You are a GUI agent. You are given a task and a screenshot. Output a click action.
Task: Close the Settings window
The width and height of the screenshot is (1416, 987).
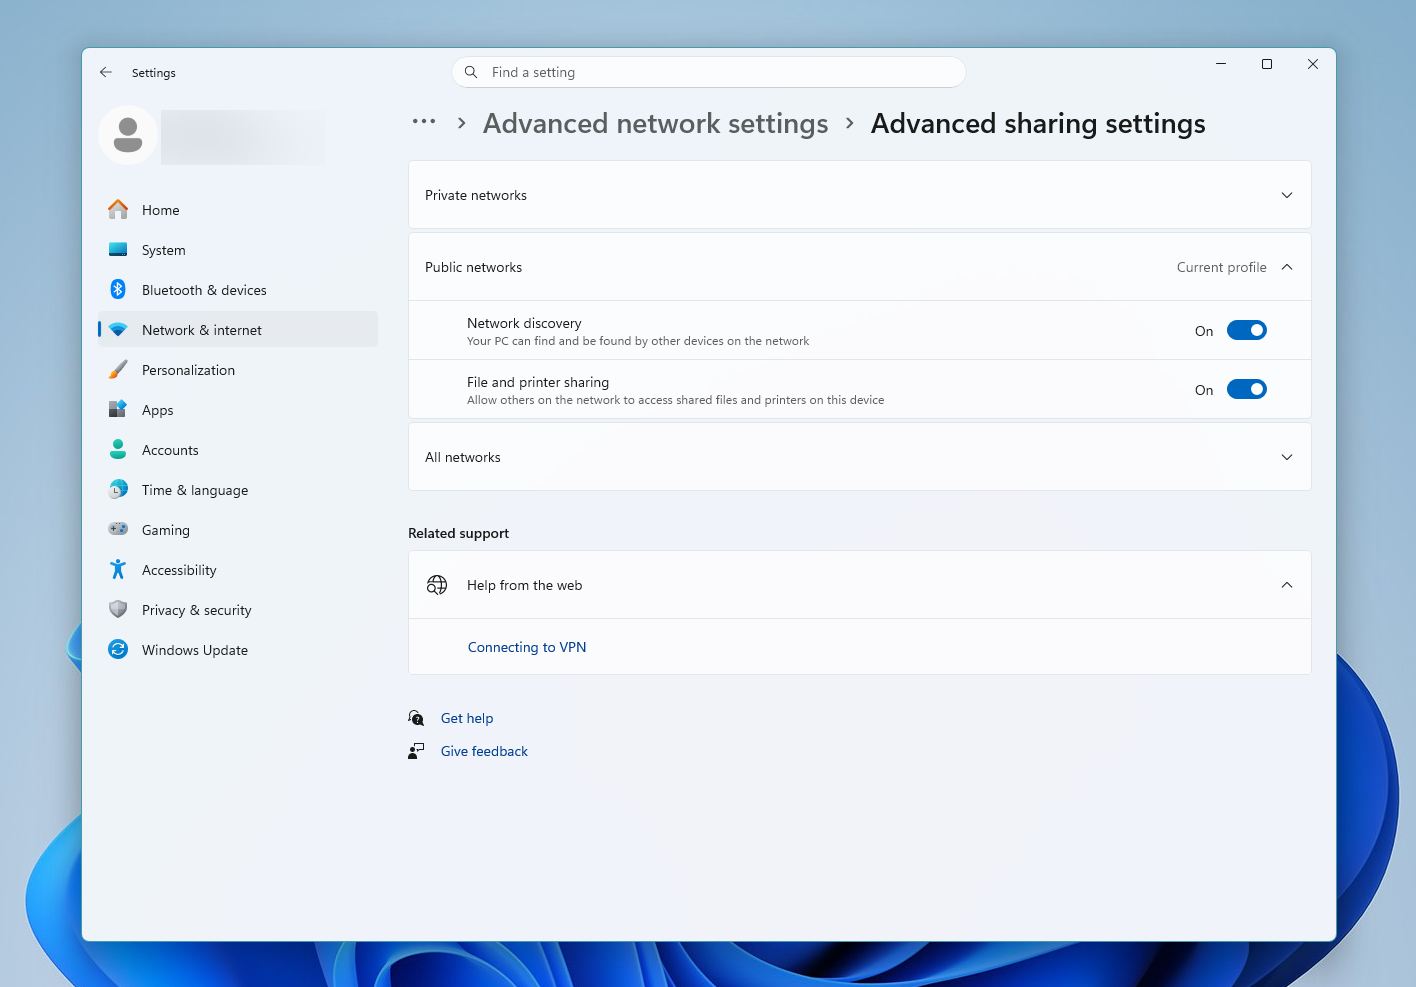[x=1313, y=64]
